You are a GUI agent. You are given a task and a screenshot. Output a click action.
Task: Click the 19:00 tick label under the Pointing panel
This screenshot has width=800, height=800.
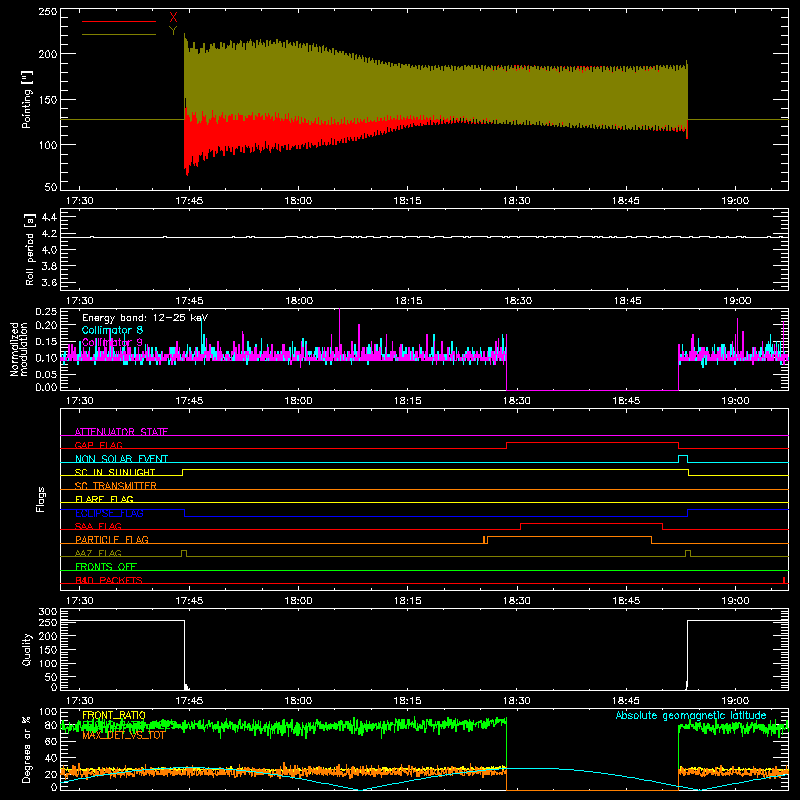click(735, 201)
